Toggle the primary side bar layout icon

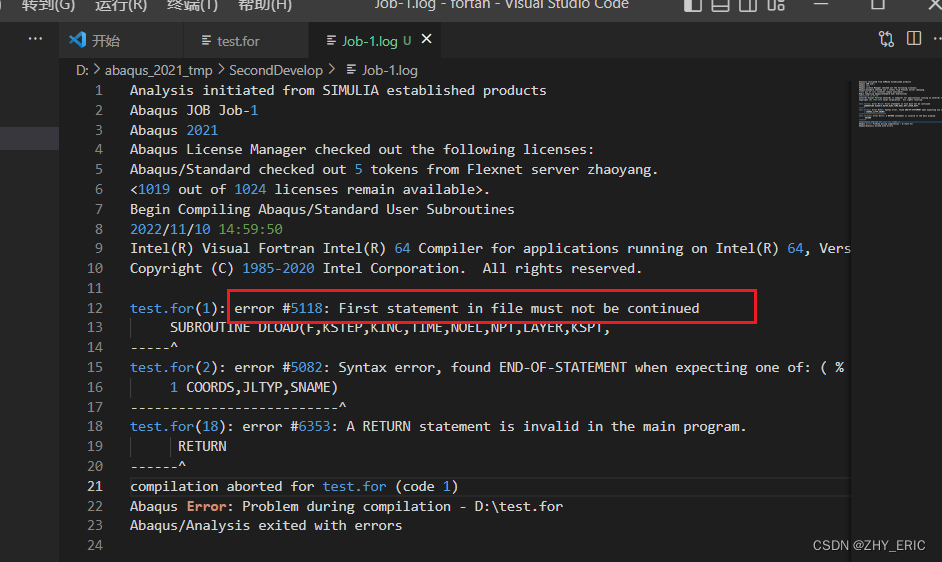[693, 5]
